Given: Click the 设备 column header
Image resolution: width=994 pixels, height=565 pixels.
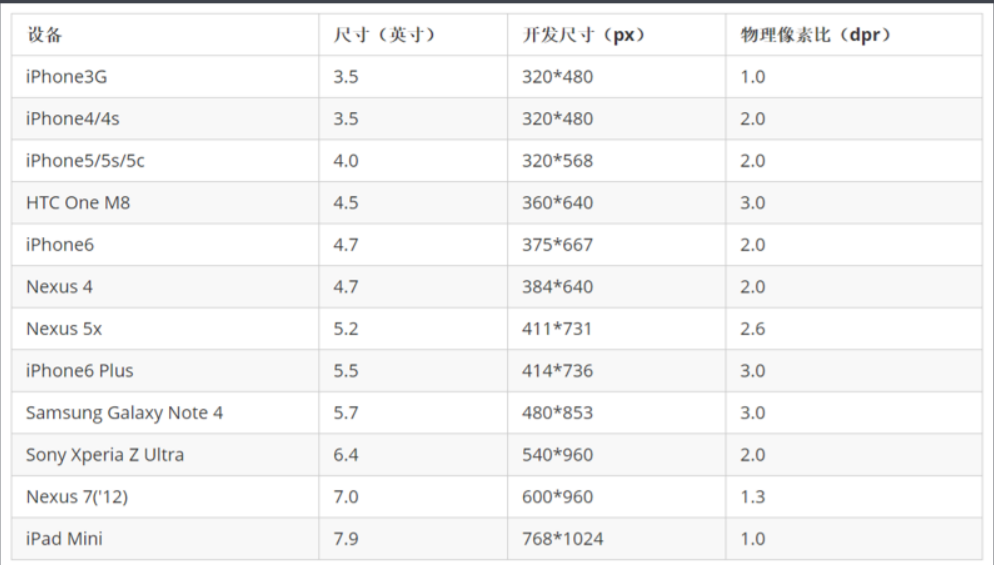Looking at the screenshot, I should (165, 35).
